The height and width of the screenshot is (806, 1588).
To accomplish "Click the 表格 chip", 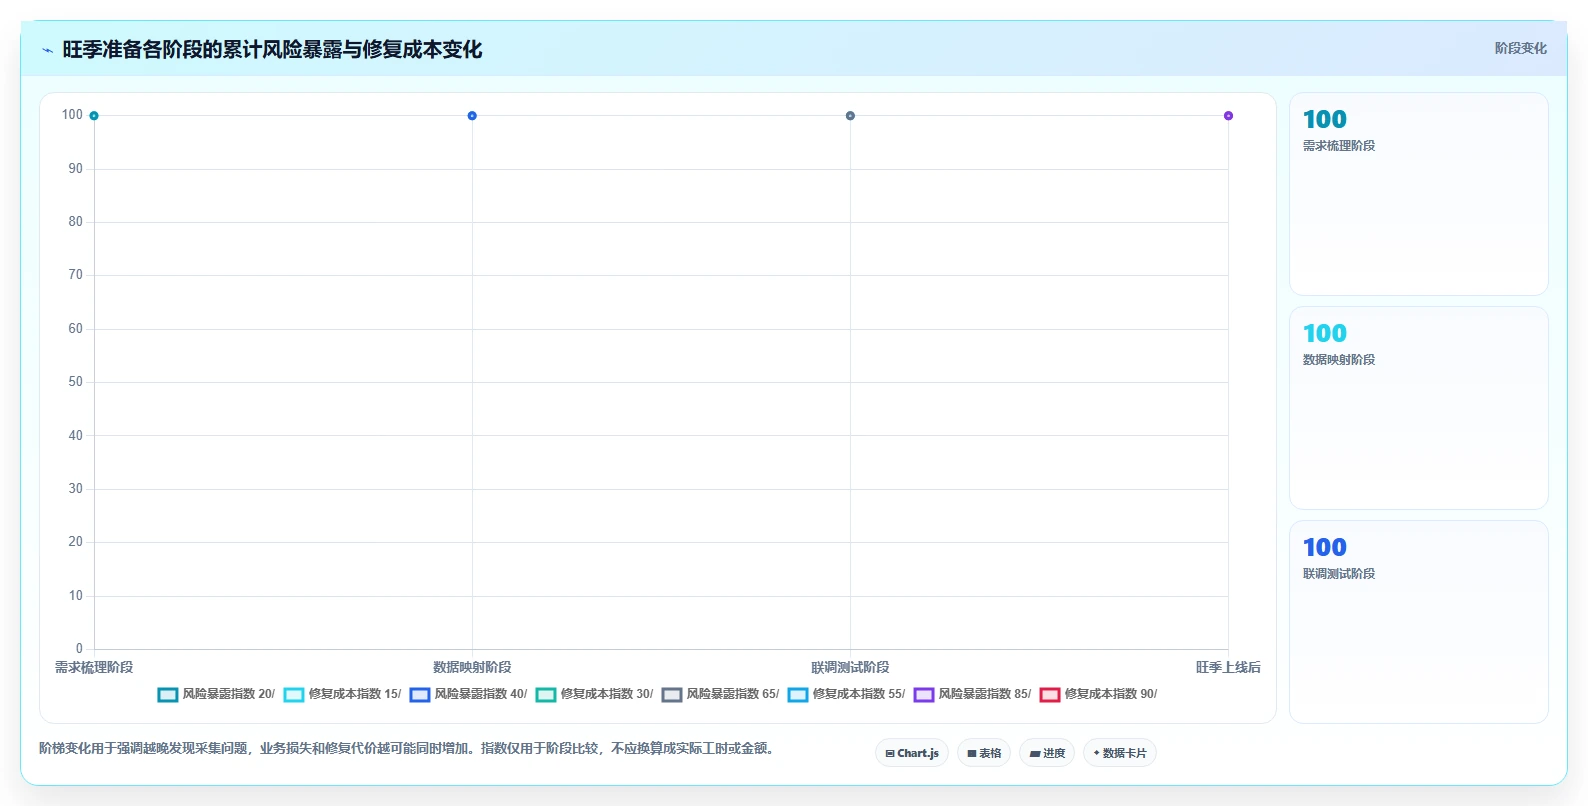I will (x=984, y=753).
